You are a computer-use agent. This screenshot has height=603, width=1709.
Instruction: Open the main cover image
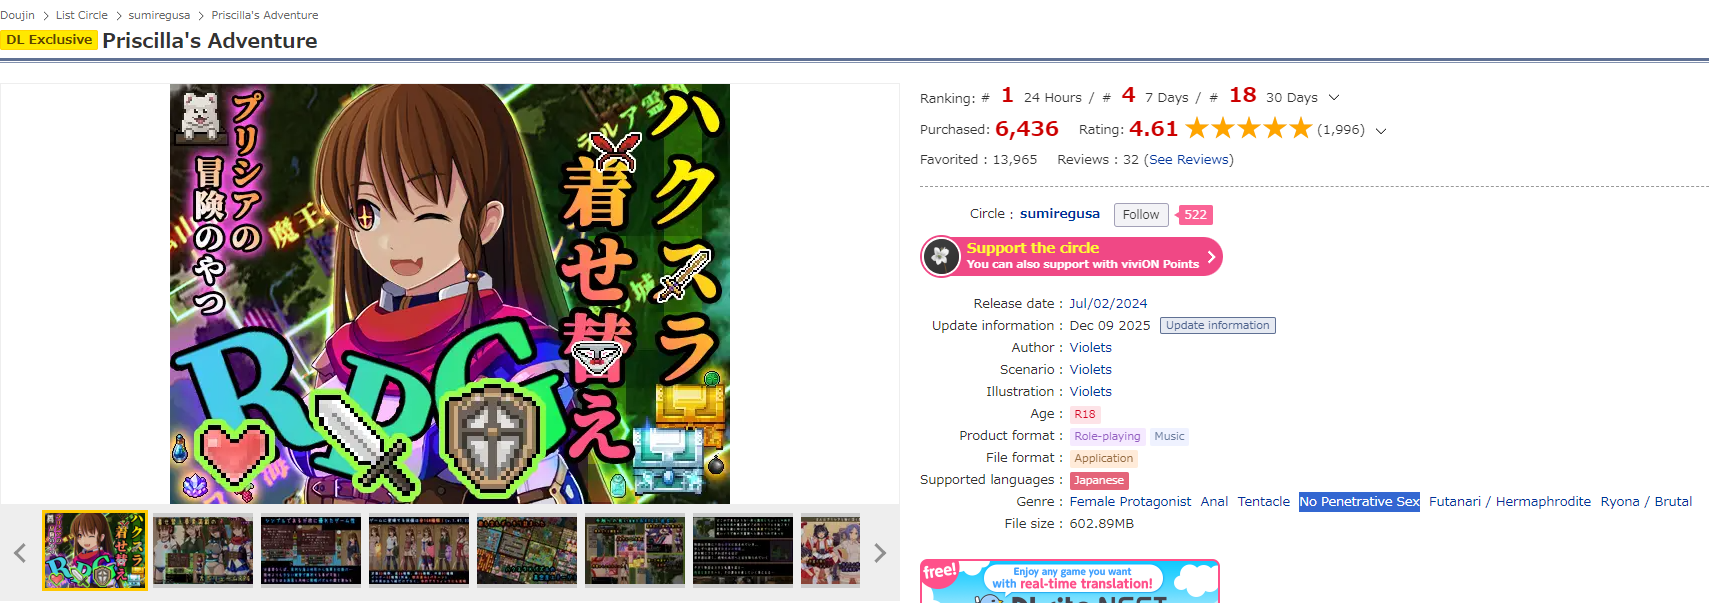tap(450, 293)
